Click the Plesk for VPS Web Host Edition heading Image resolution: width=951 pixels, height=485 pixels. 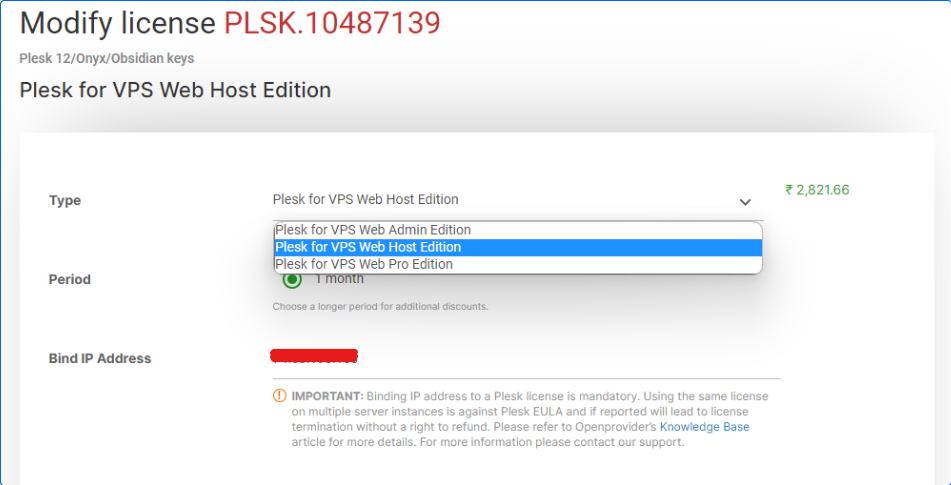[175, 90]
